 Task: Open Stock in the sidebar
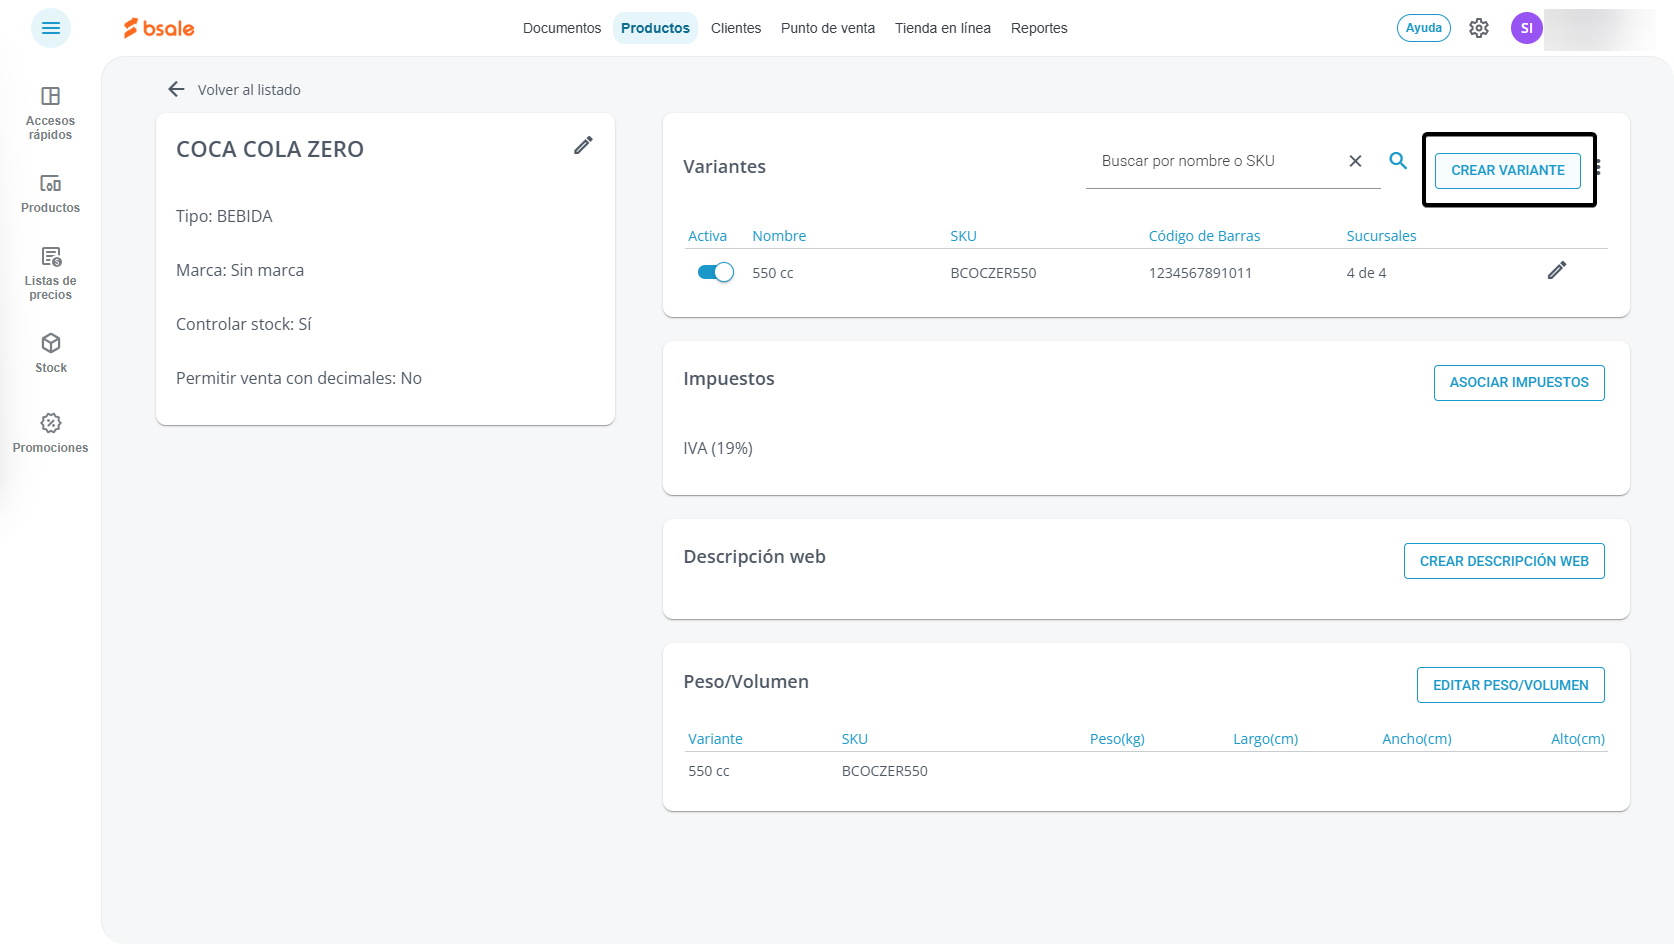(50, 354)
